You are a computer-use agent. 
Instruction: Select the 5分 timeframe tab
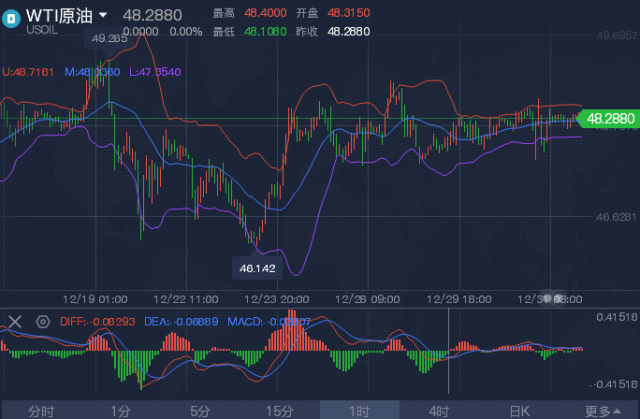tap(200, 411)
